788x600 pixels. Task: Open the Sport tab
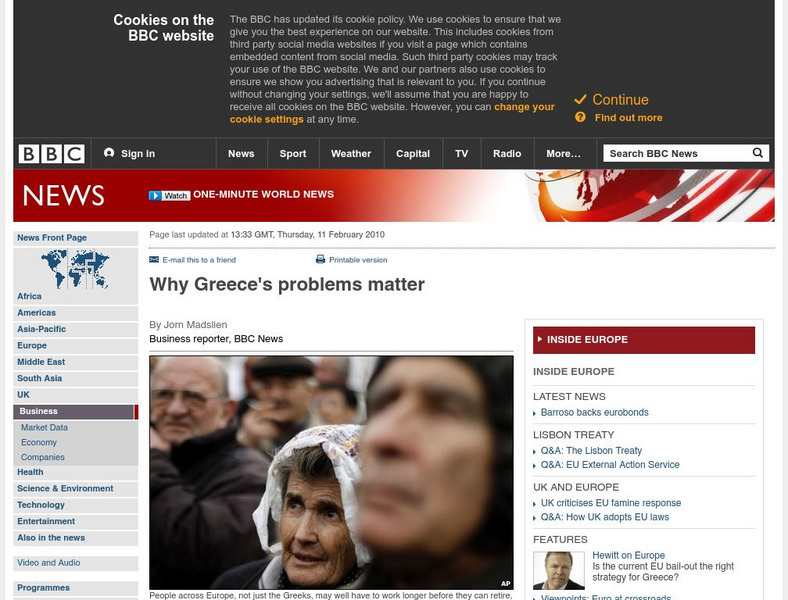click(x=292, y=154)
